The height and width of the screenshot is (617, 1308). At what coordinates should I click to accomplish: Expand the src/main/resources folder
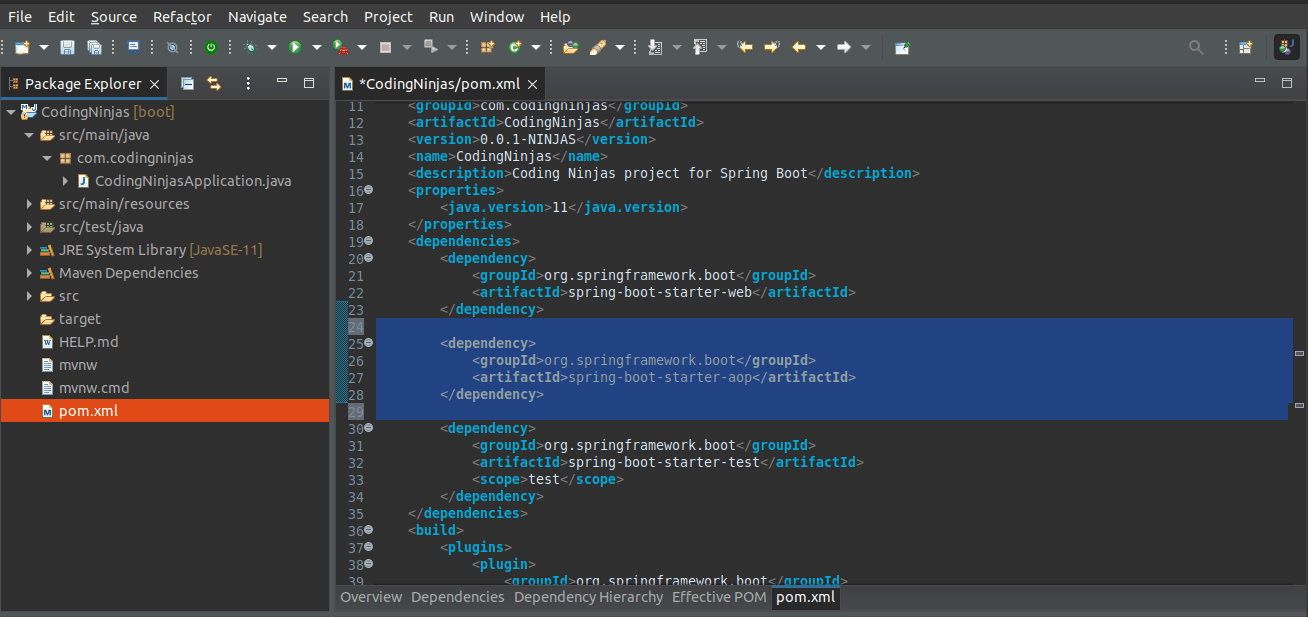28,204
